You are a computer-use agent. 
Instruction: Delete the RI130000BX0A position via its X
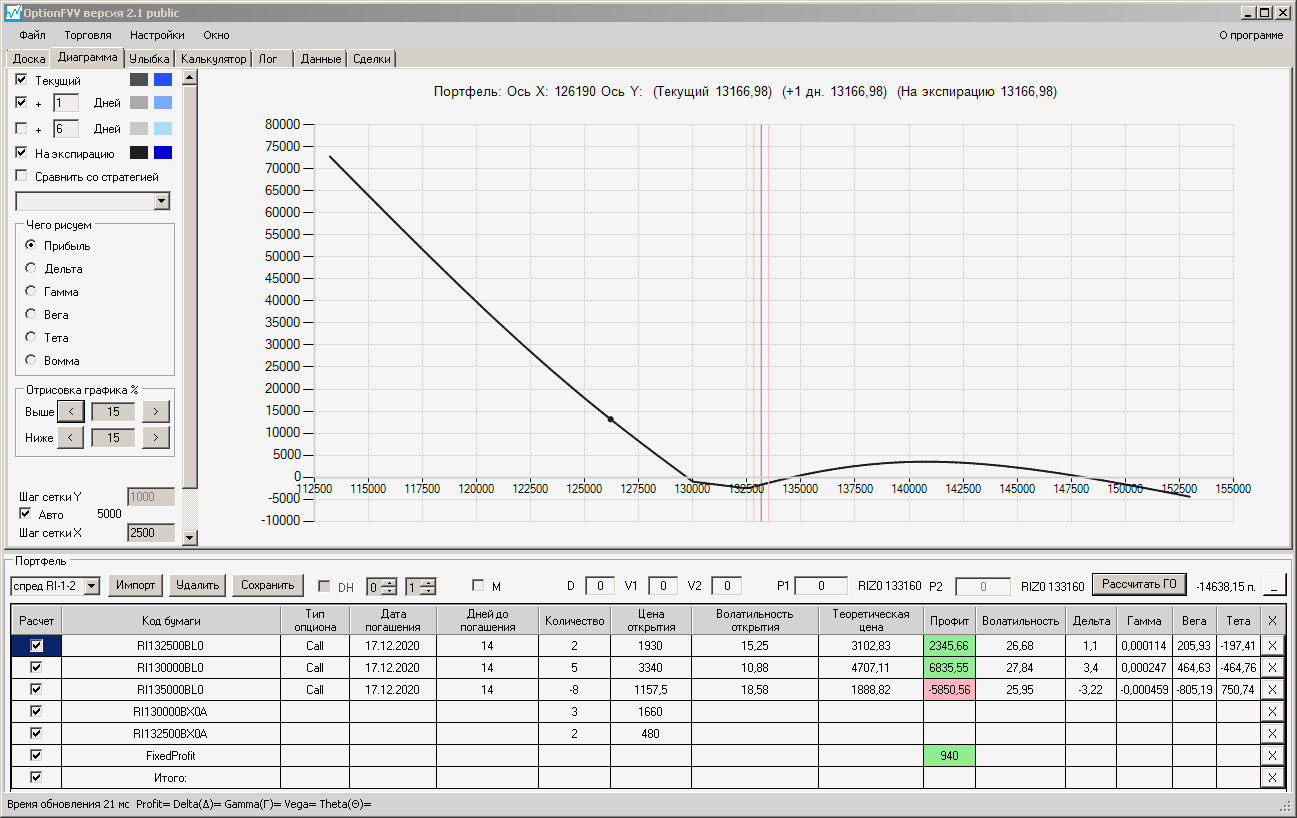coord(1272,712)
